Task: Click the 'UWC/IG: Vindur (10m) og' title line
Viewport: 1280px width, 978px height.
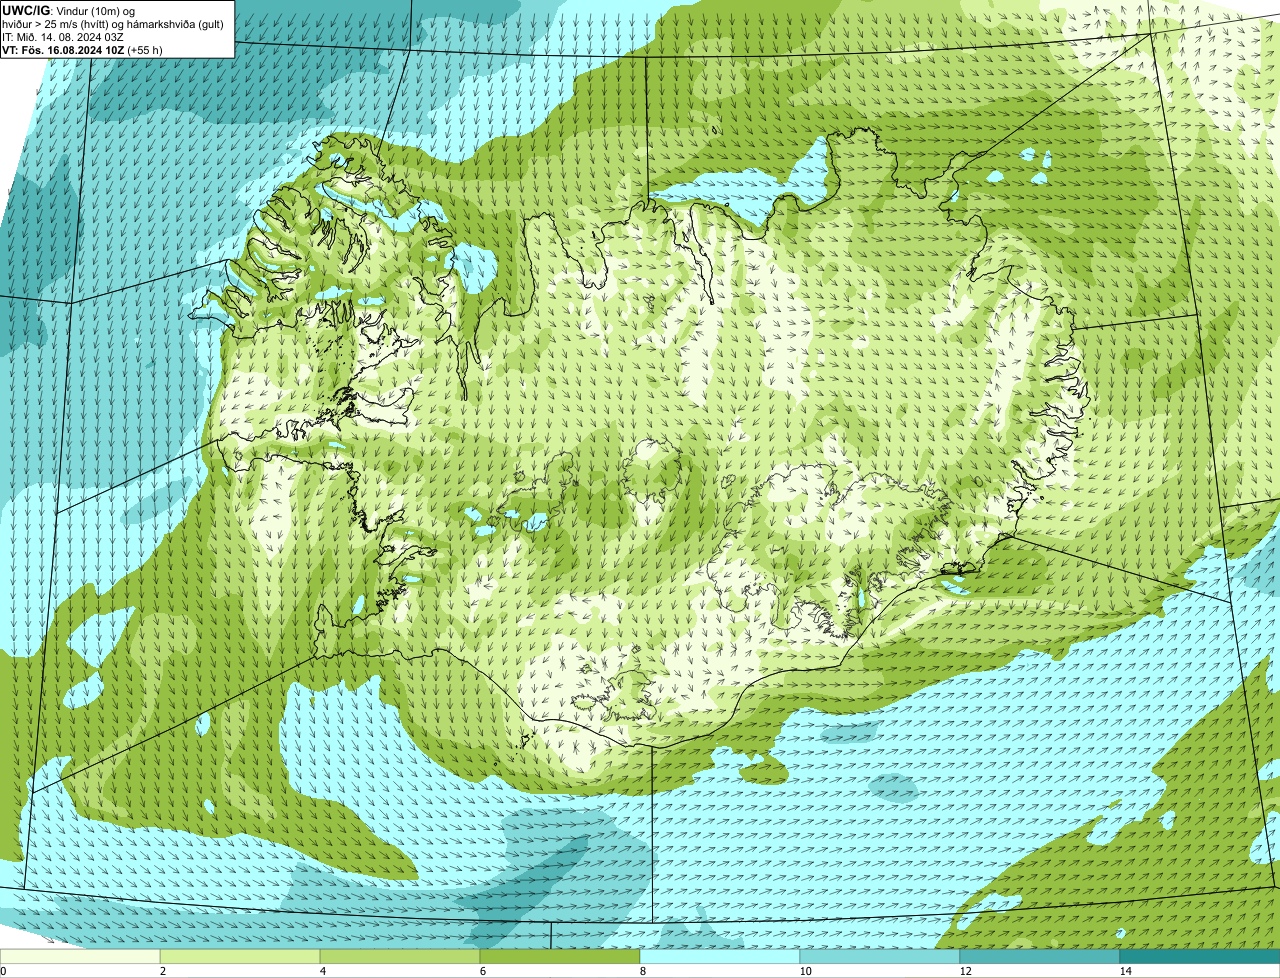Action: [x=69, y=10]
